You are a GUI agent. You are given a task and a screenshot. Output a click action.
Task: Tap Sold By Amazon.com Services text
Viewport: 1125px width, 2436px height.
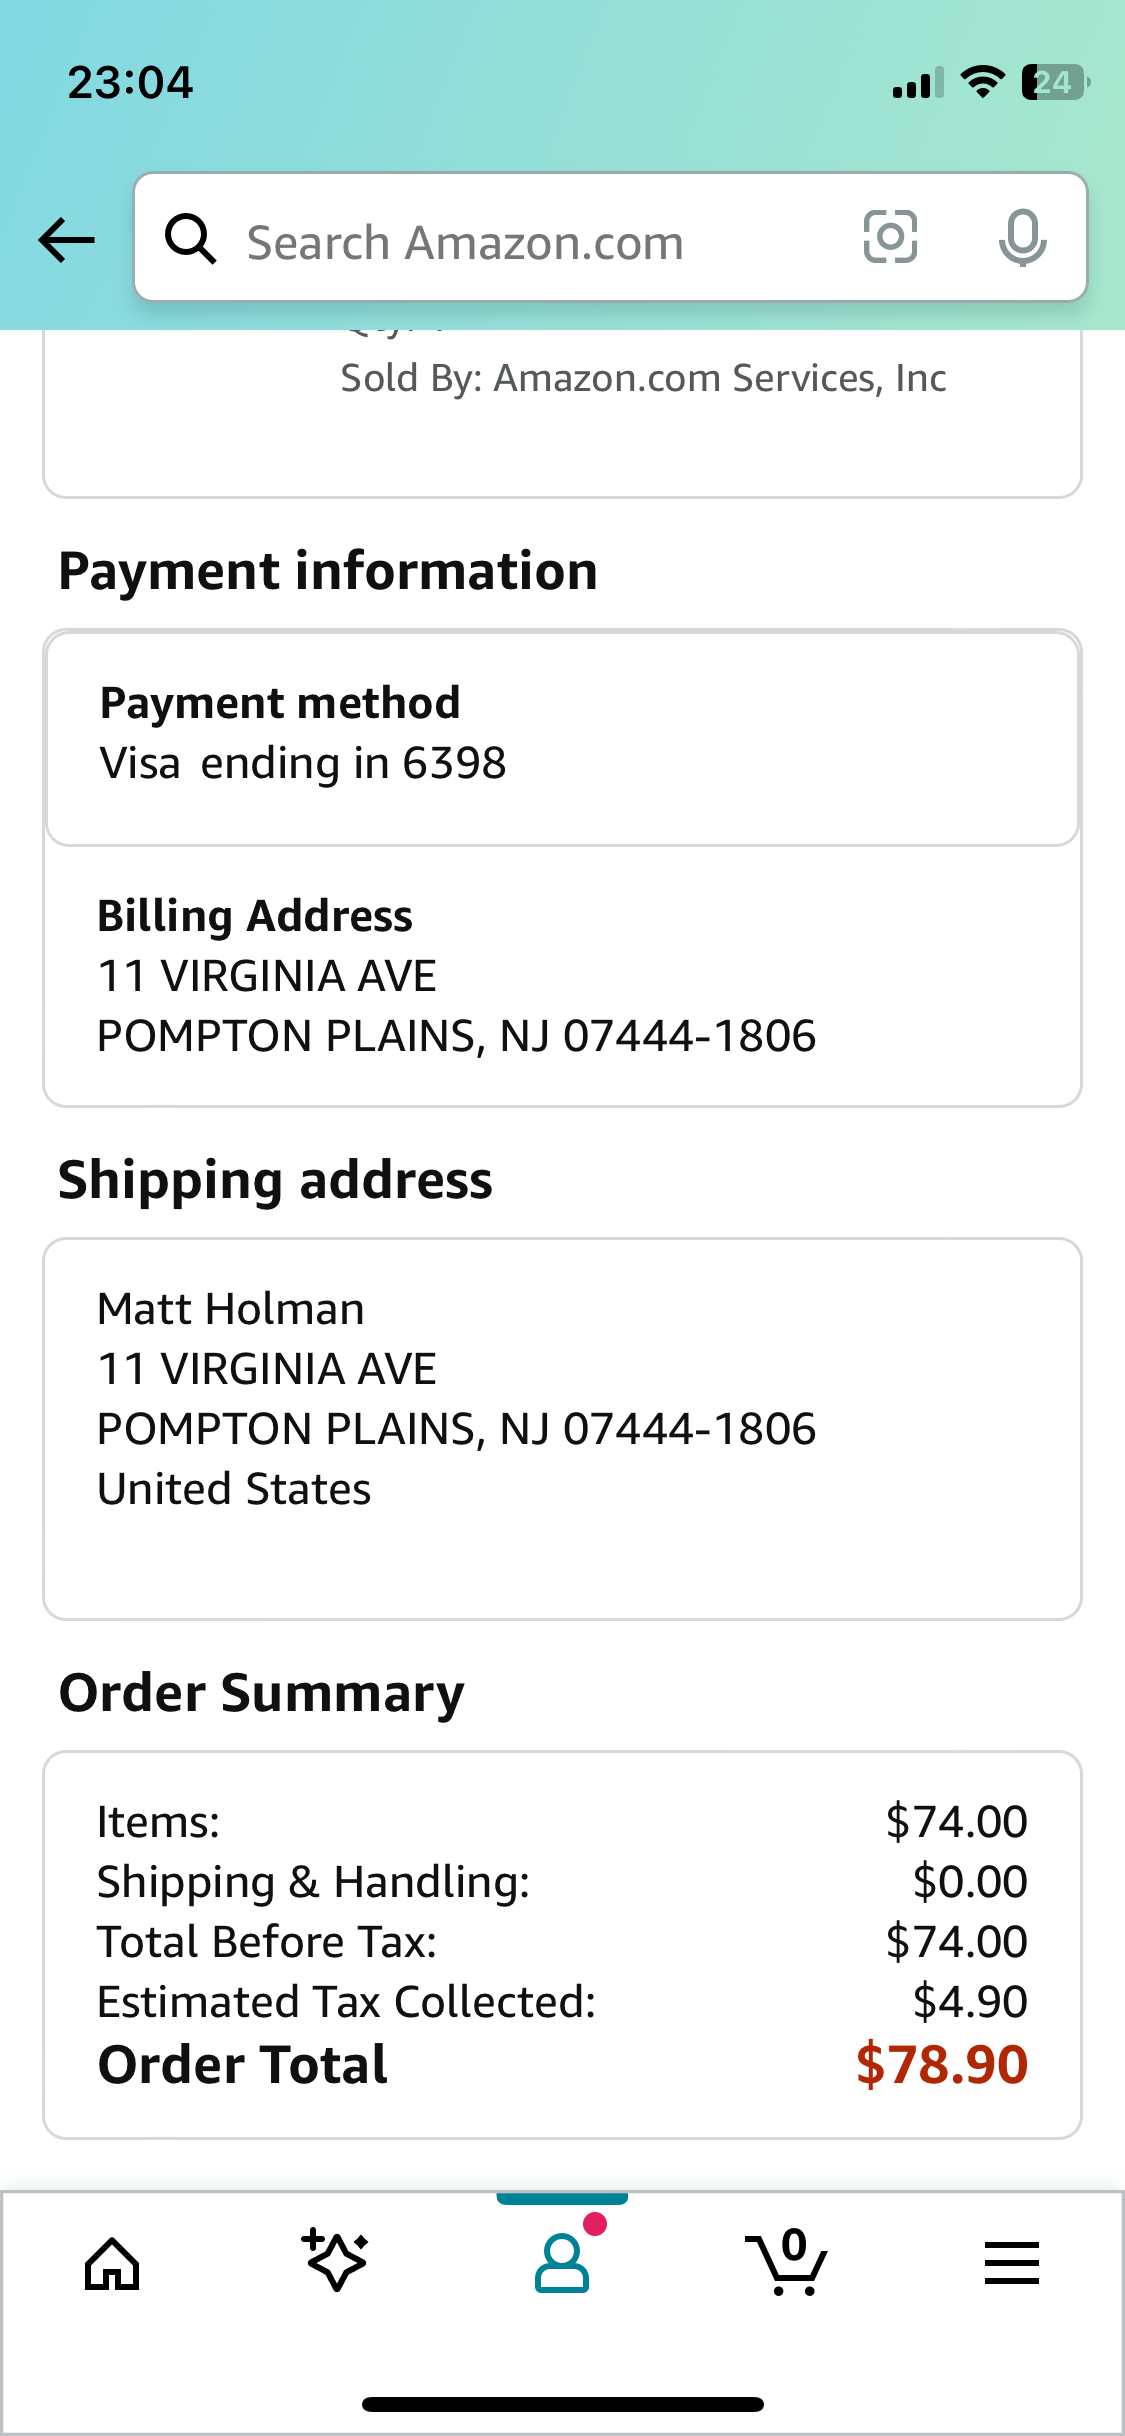click(643, 378)
